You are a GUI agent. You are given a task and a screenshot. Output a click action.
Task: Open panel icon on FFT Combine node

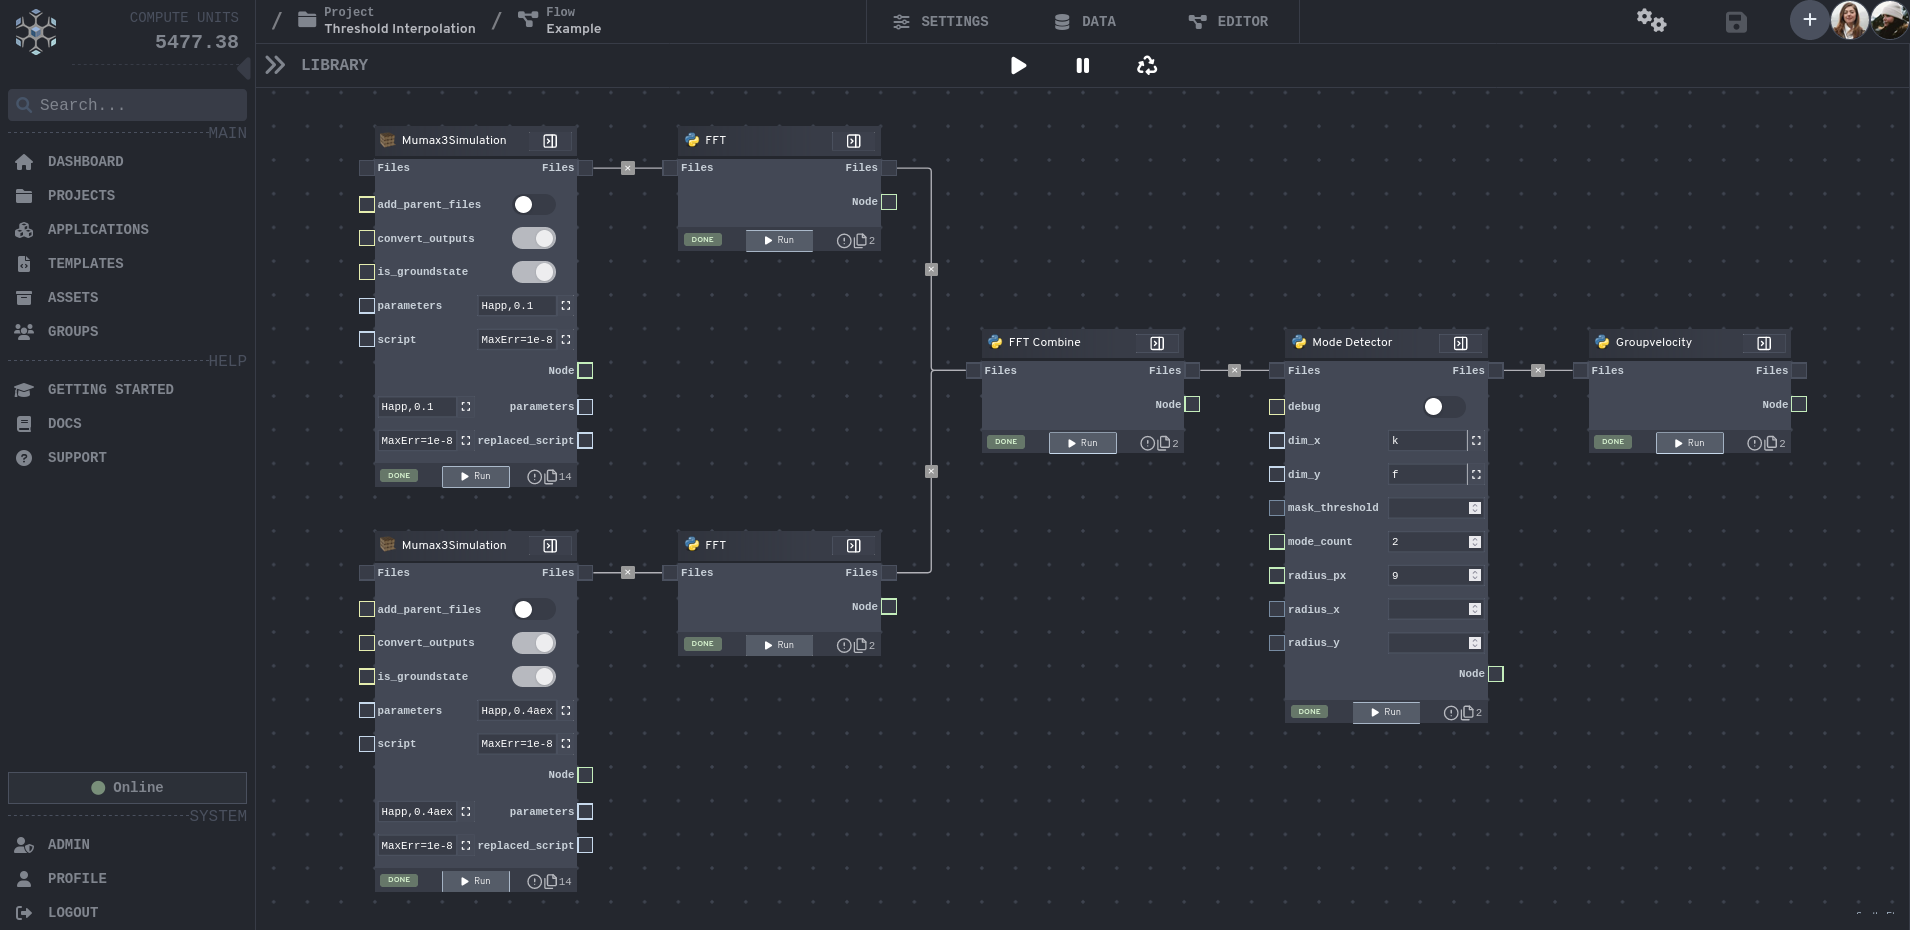click(1157, 343)
